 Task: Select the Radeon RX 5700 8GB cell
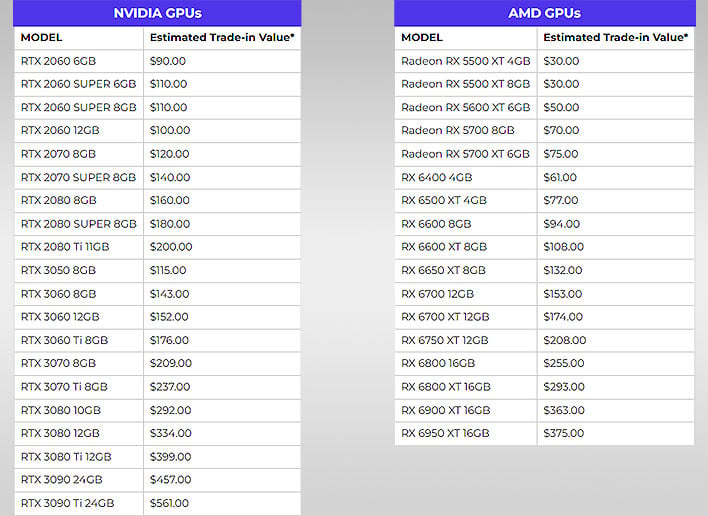[466, 130]
